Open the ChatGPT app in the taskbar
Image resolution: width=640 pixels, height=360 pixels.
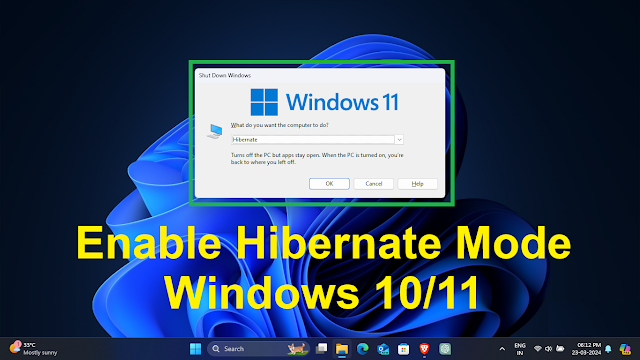coord(445,349)
